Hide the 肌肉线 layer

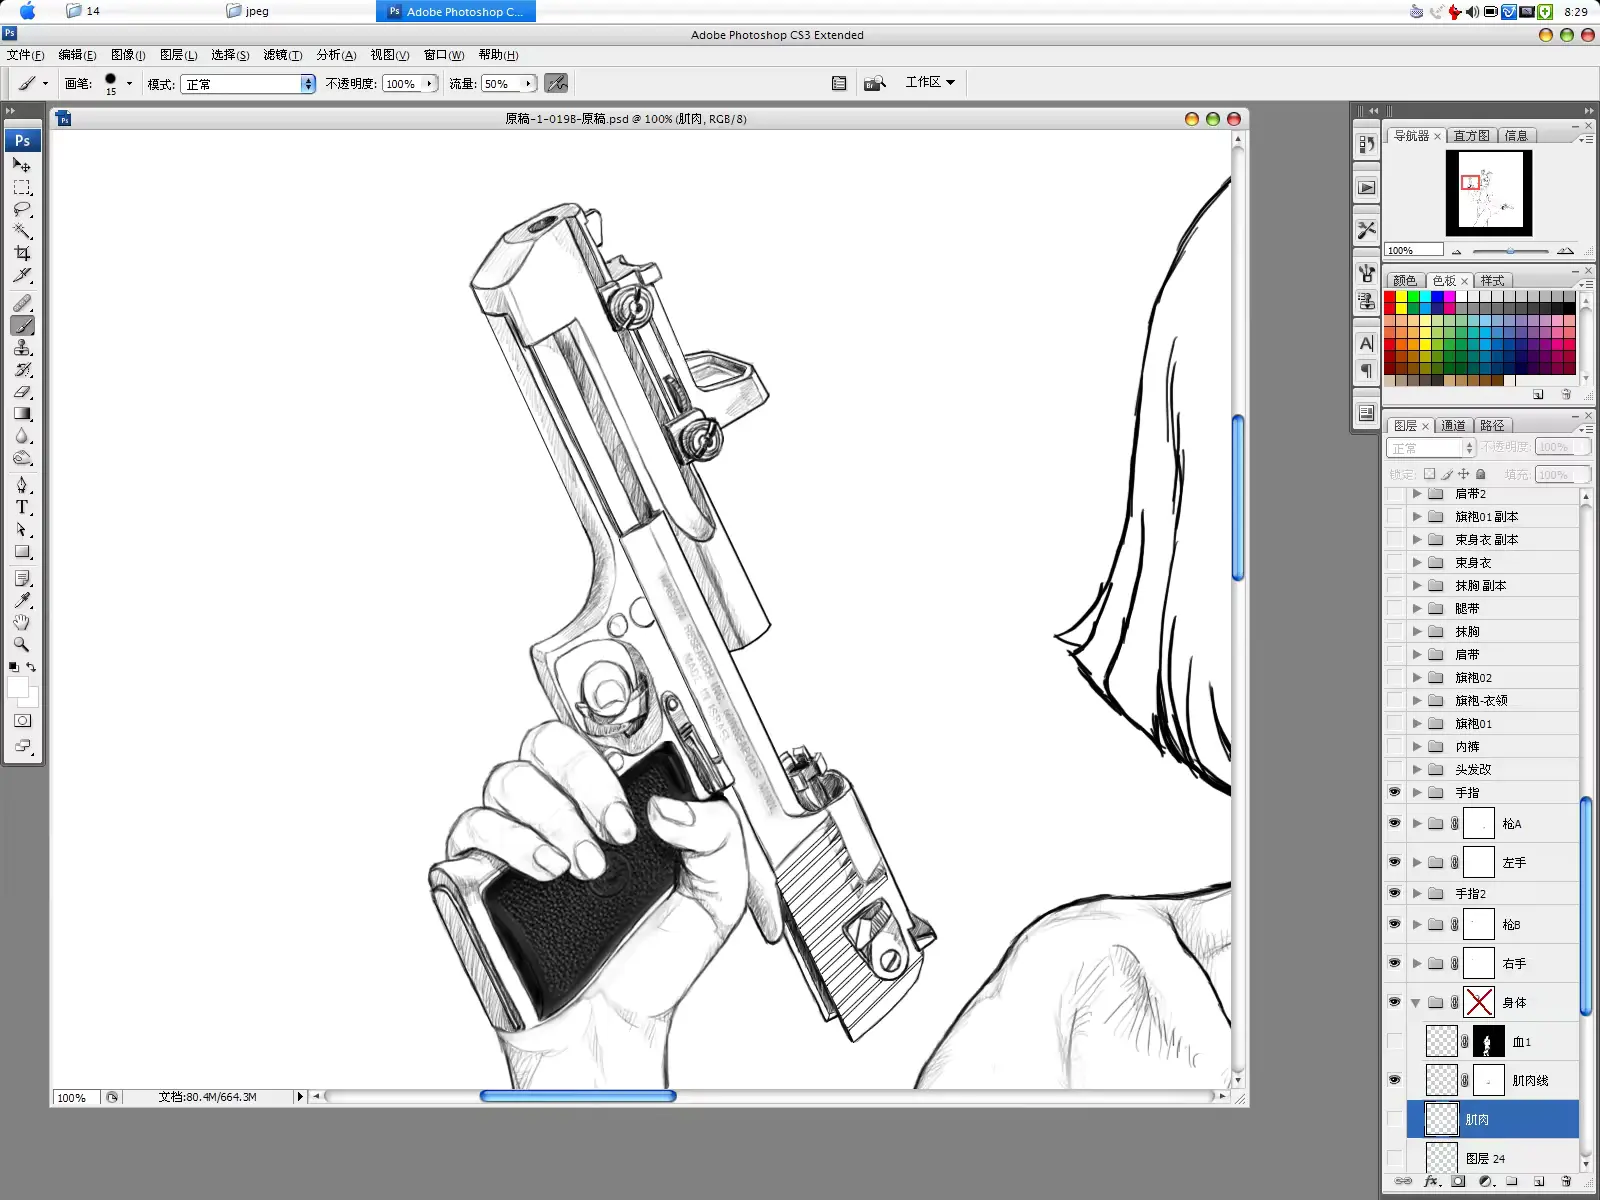[1394, 1080]
